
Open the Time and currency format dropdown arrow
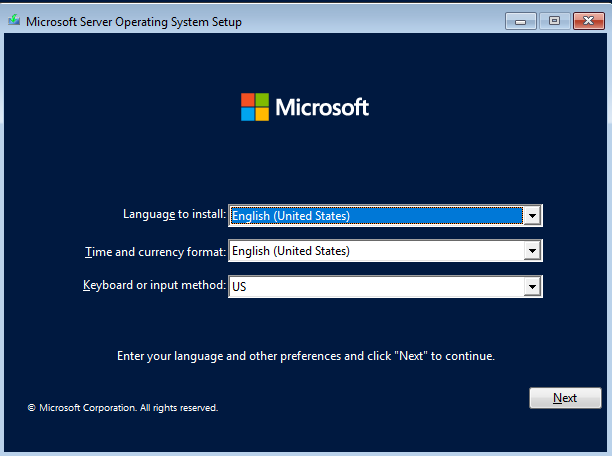pyautogui.click(x=532, y=251)
